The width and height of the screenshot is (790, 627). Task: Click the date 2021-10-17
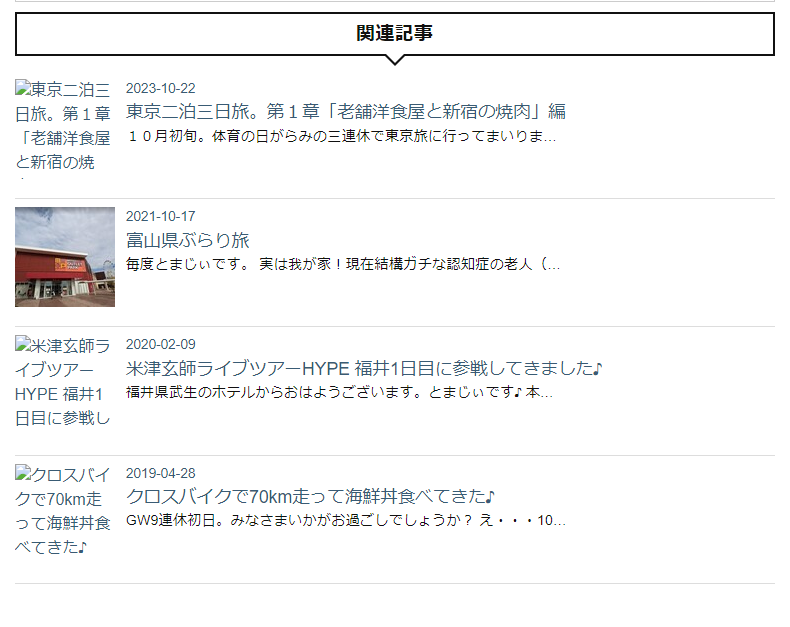(160, 216)
